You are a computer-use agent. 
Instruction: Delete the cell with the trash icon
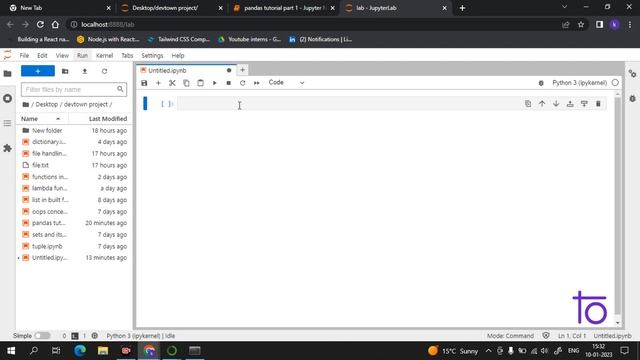coord(598,104)
